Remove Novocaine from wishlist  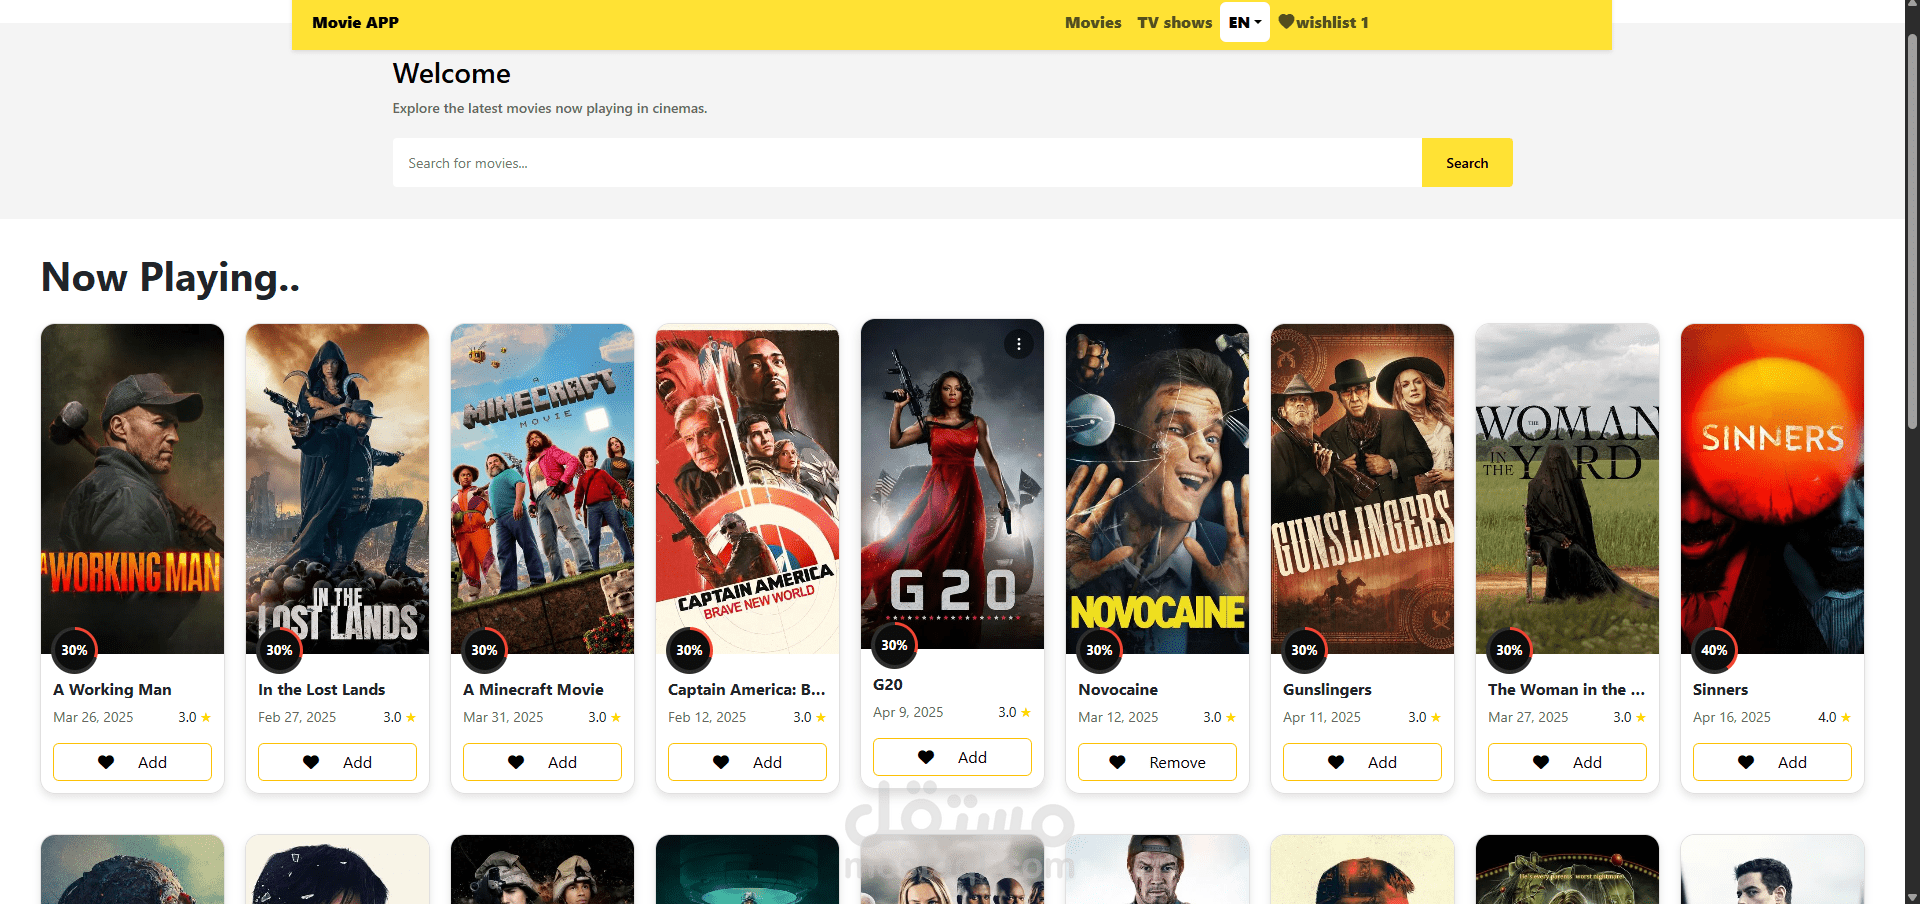1157,762
